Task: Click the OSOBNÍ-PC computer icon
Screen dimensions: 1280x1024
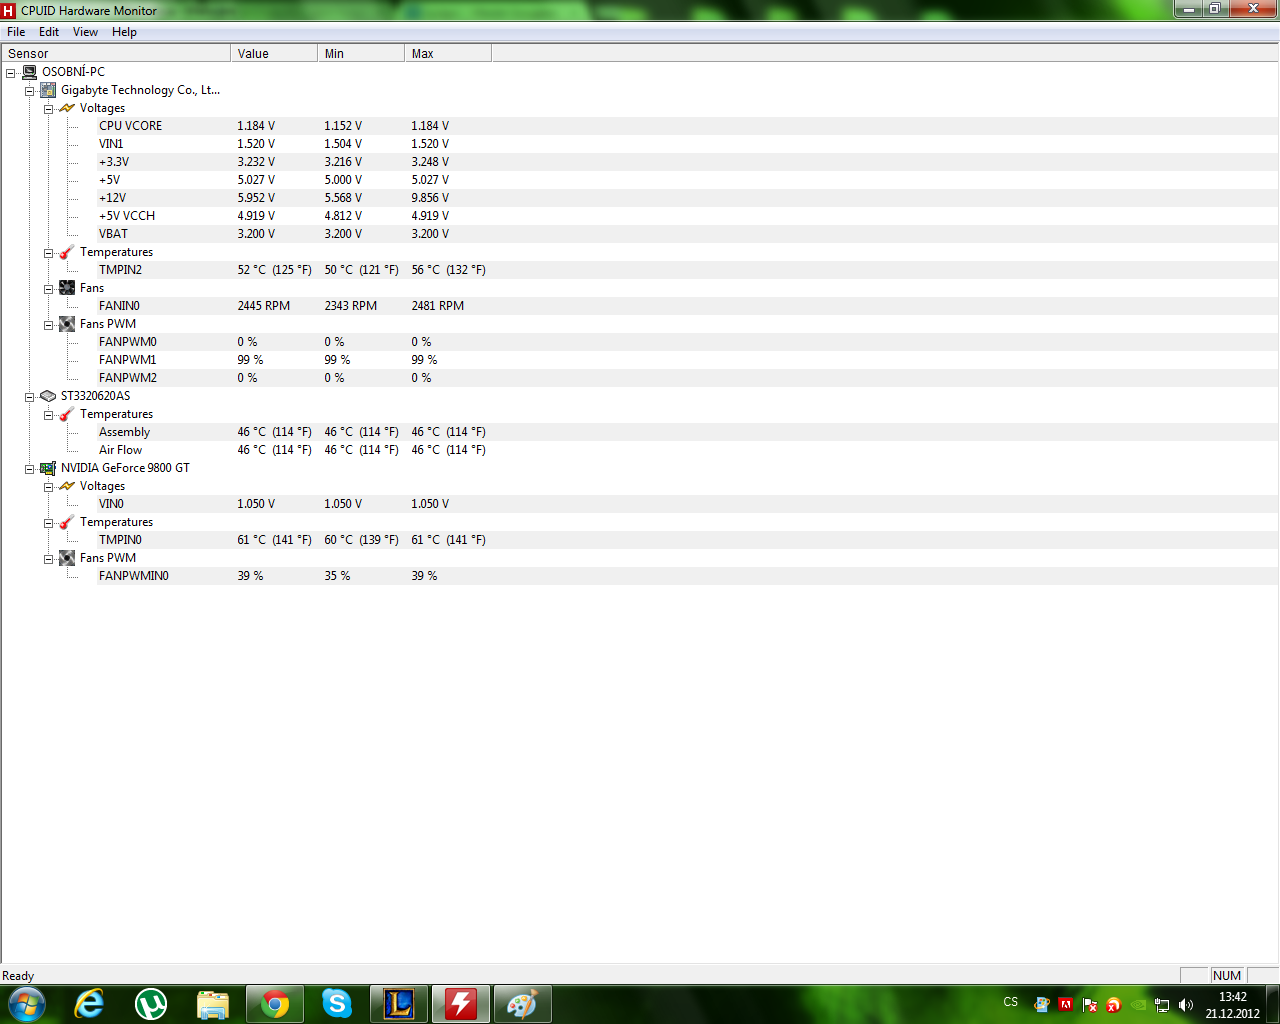Action: pyautogui.click(x=30, y=72)
